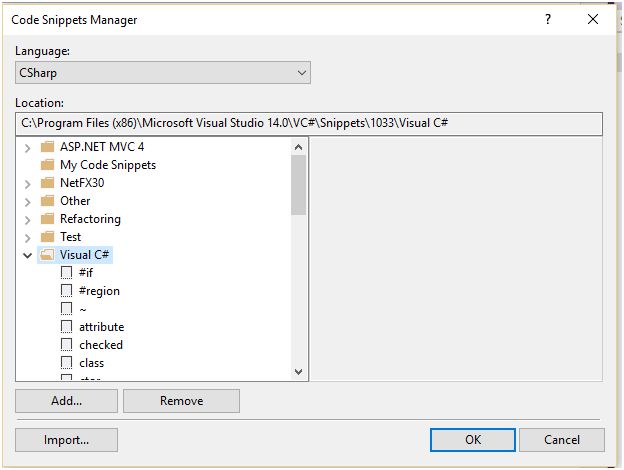Expand the Other folder node
Screen dimensions: 624x470
[26, 201]
